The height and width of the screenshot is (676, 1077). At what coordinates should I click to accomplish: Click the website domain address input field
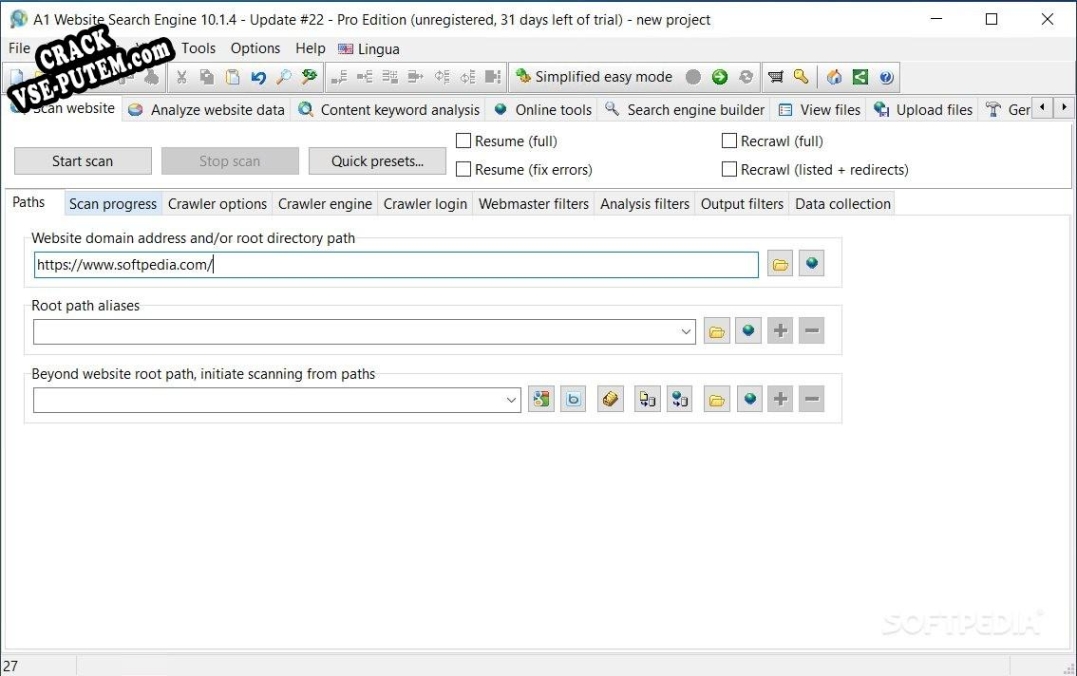(x=396, y=264)
